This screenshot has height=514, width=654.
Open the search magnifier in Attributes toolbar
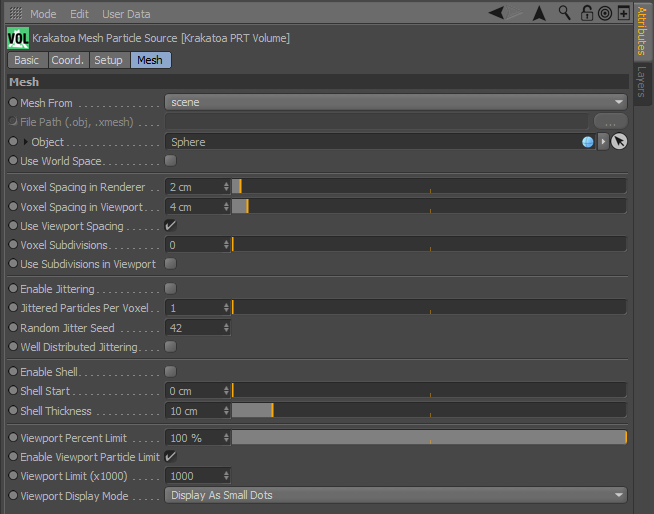tap(564, 13)
